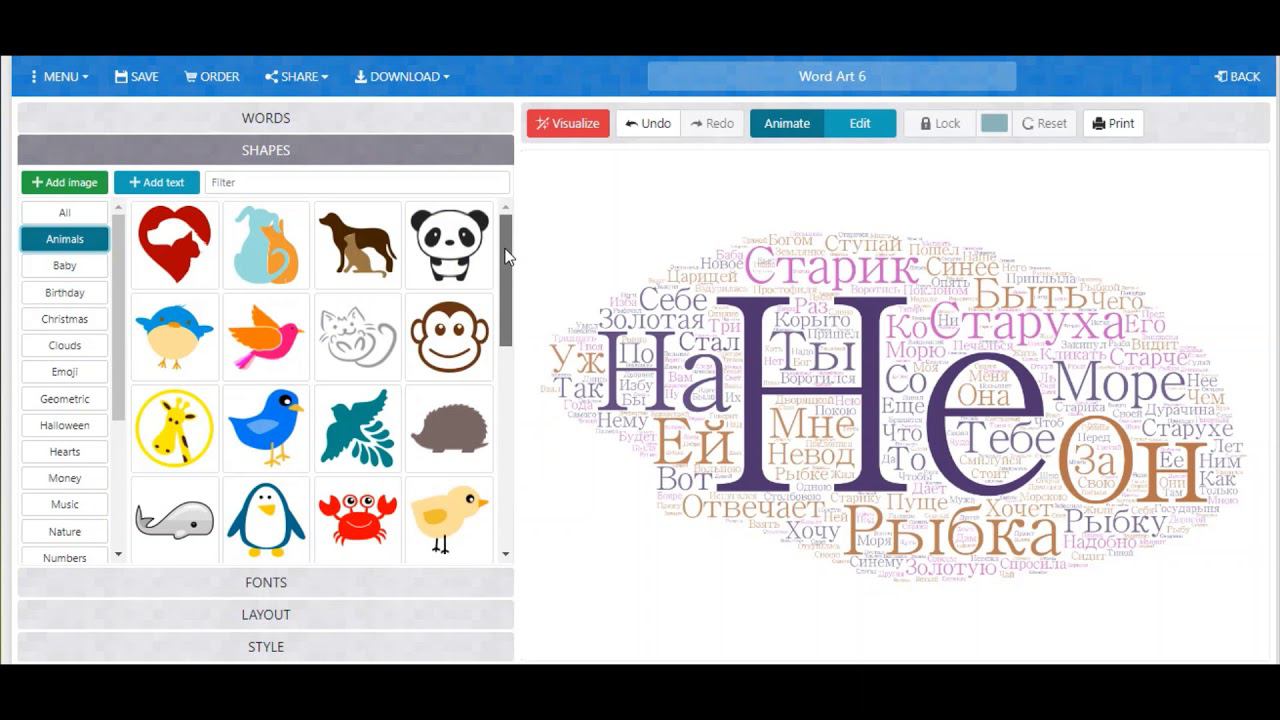Edit the Word Art 6 title field

click(832, 76)
